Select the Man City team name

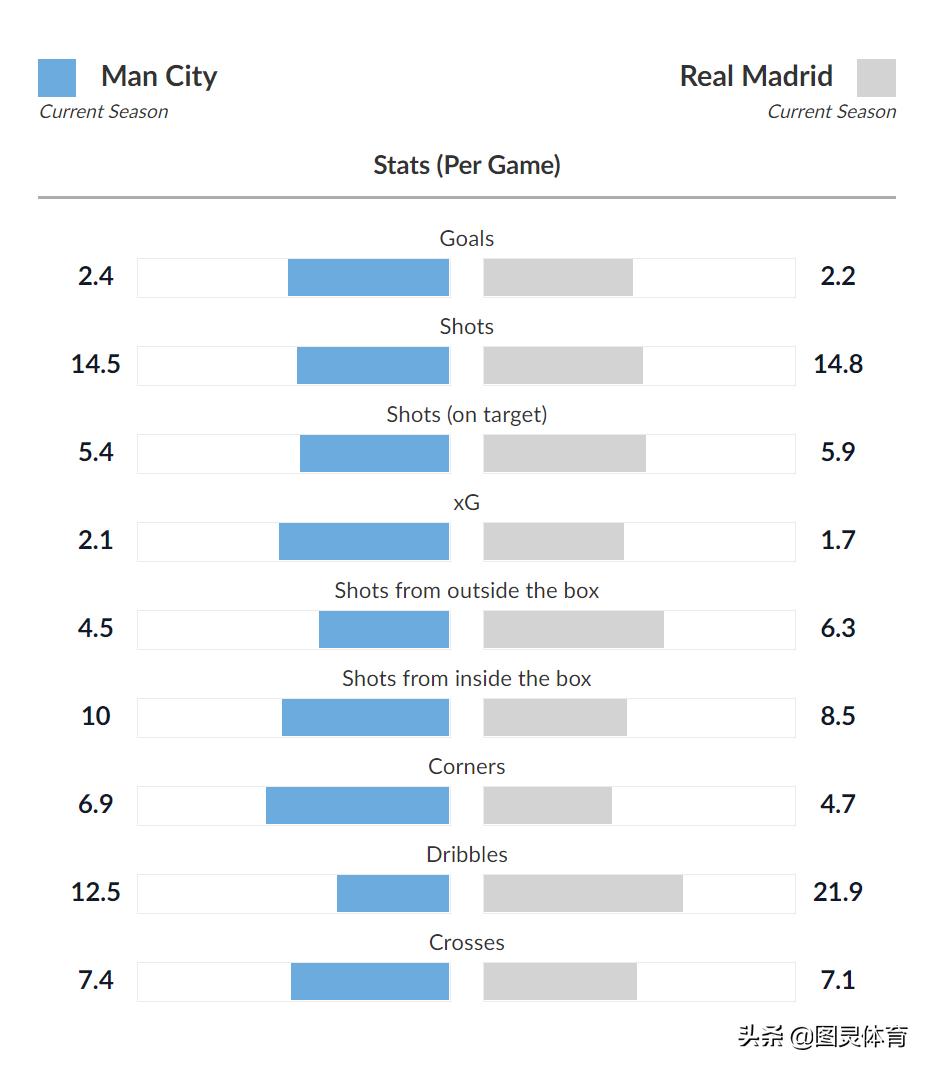point(159,76)
